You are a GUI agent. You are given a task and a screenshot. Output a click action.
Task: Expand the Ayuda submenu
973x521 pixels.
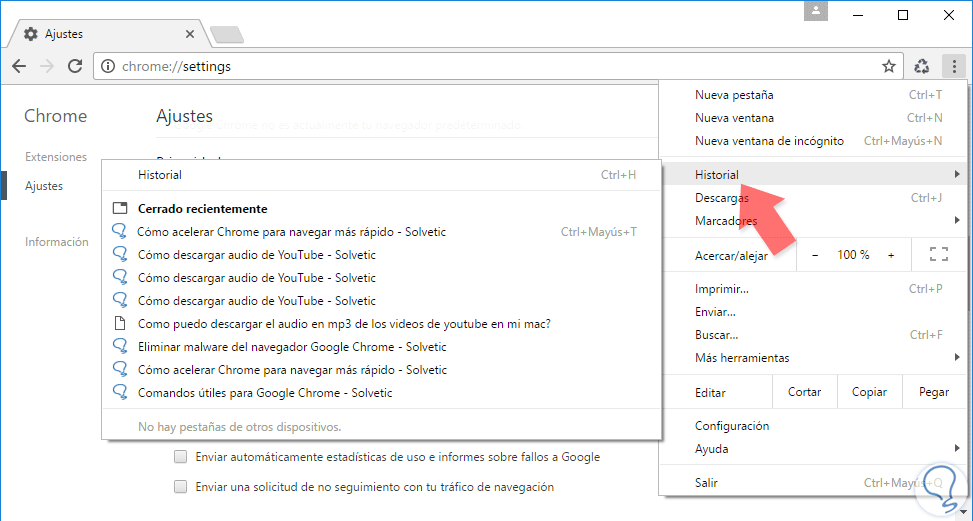[812, 449]
